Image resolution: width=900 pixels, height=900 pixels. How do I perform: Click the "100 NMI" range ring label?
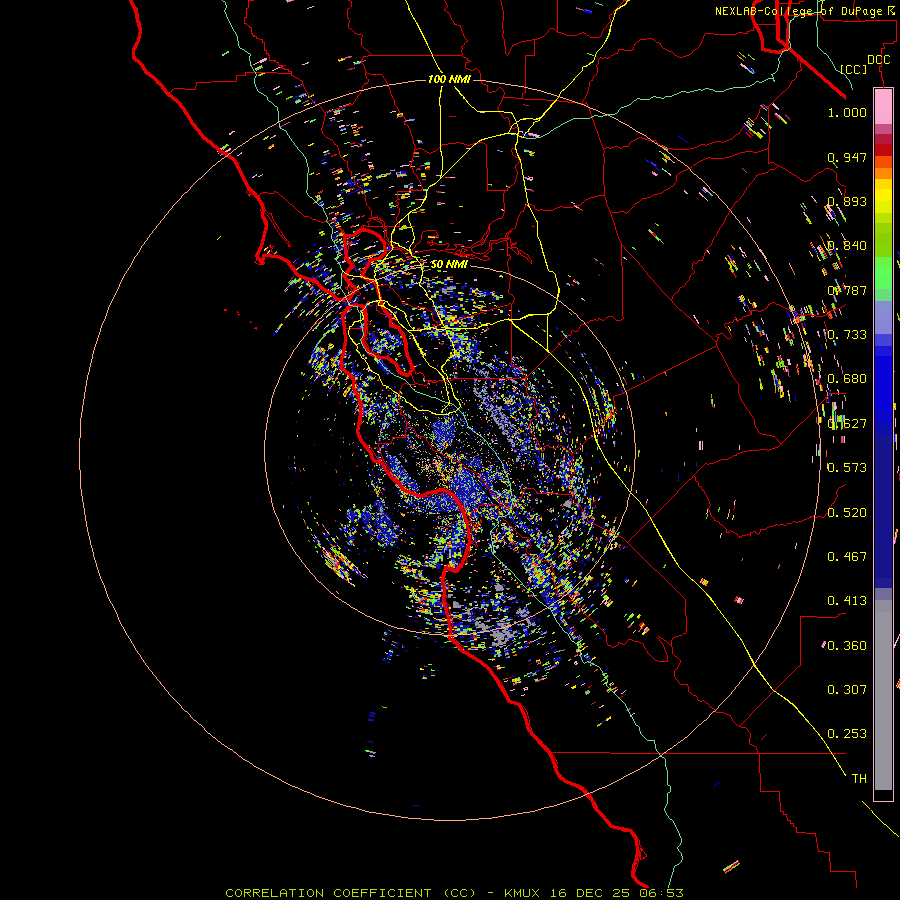(x=449, y=79)
